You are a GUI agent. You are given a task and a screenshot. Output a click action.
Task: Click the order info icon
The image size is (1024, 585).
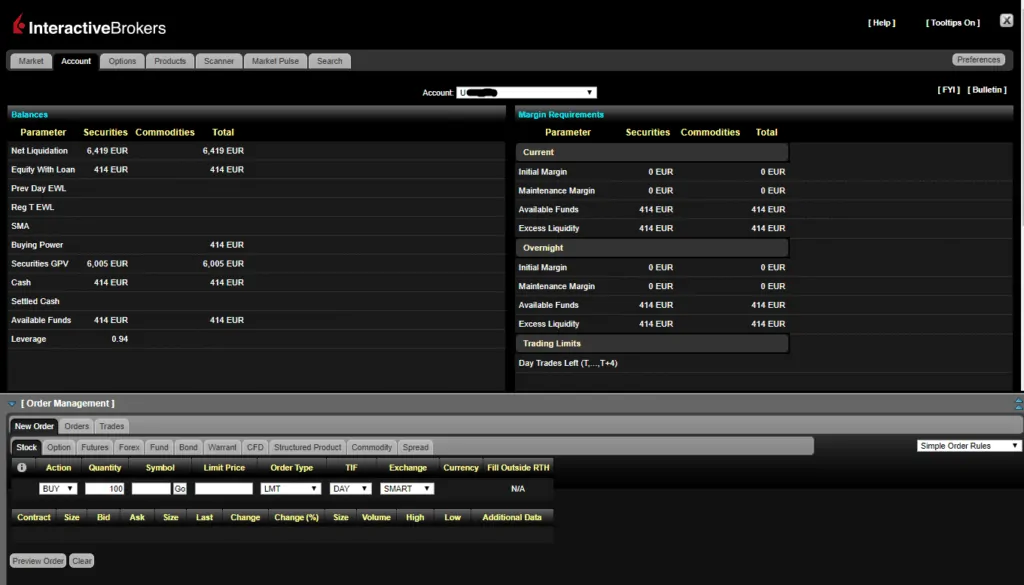(x=22, y=467)
